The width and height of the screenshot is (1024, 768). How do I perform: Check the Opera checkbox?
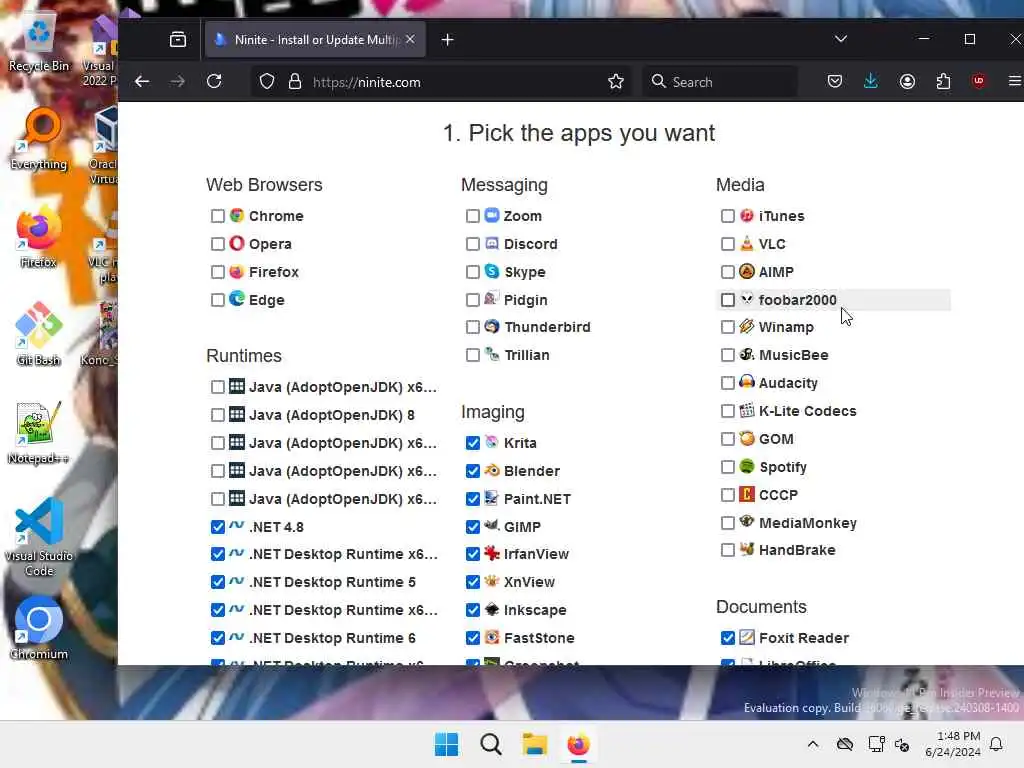click(217, 244)
